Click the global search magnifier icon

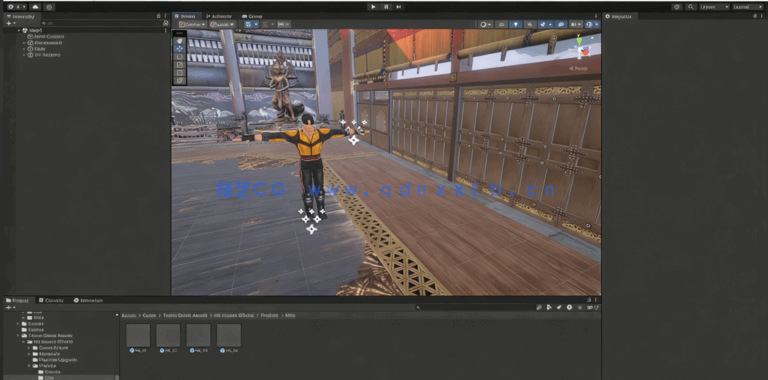691,7
